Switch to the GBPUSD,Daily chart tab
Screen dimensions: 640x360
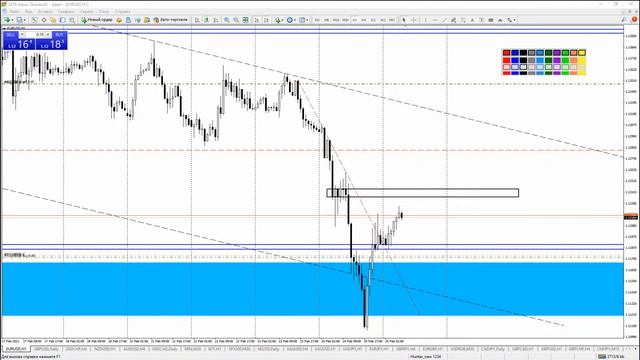[x=46, y=349]
